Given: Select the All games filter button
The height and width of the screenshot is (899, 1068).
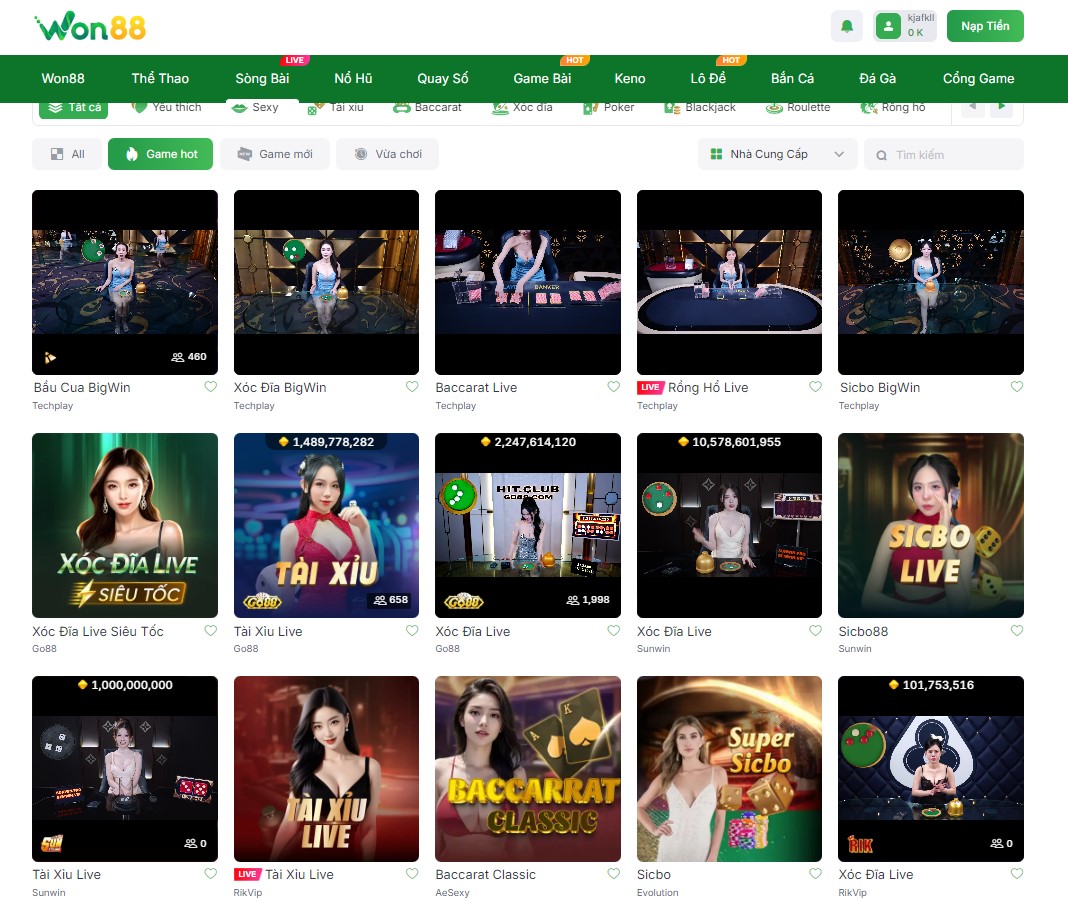Looking at the screenshot, I should 67,154.
